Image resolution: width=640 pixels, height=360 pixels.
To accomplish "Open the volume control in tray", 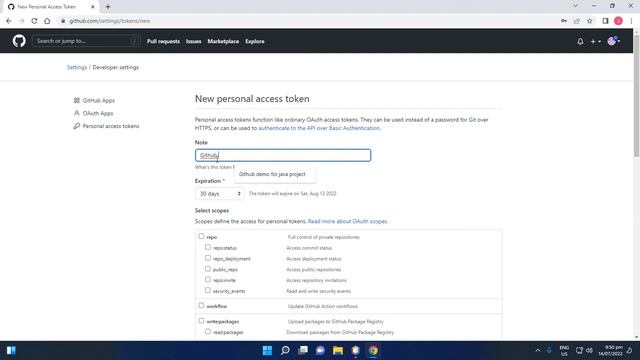I will pyautogui.click(x=589, y=351).
